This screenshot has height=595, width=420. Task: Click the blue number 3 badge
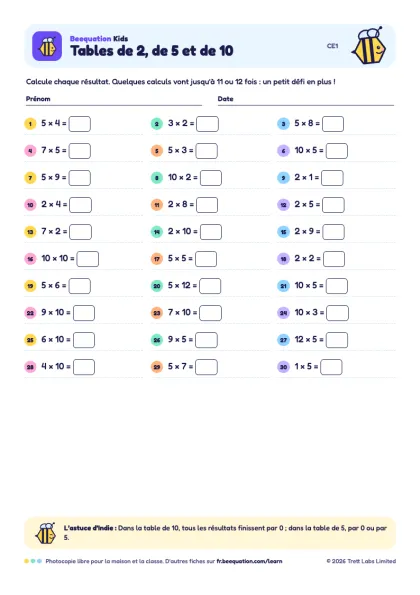283,124
